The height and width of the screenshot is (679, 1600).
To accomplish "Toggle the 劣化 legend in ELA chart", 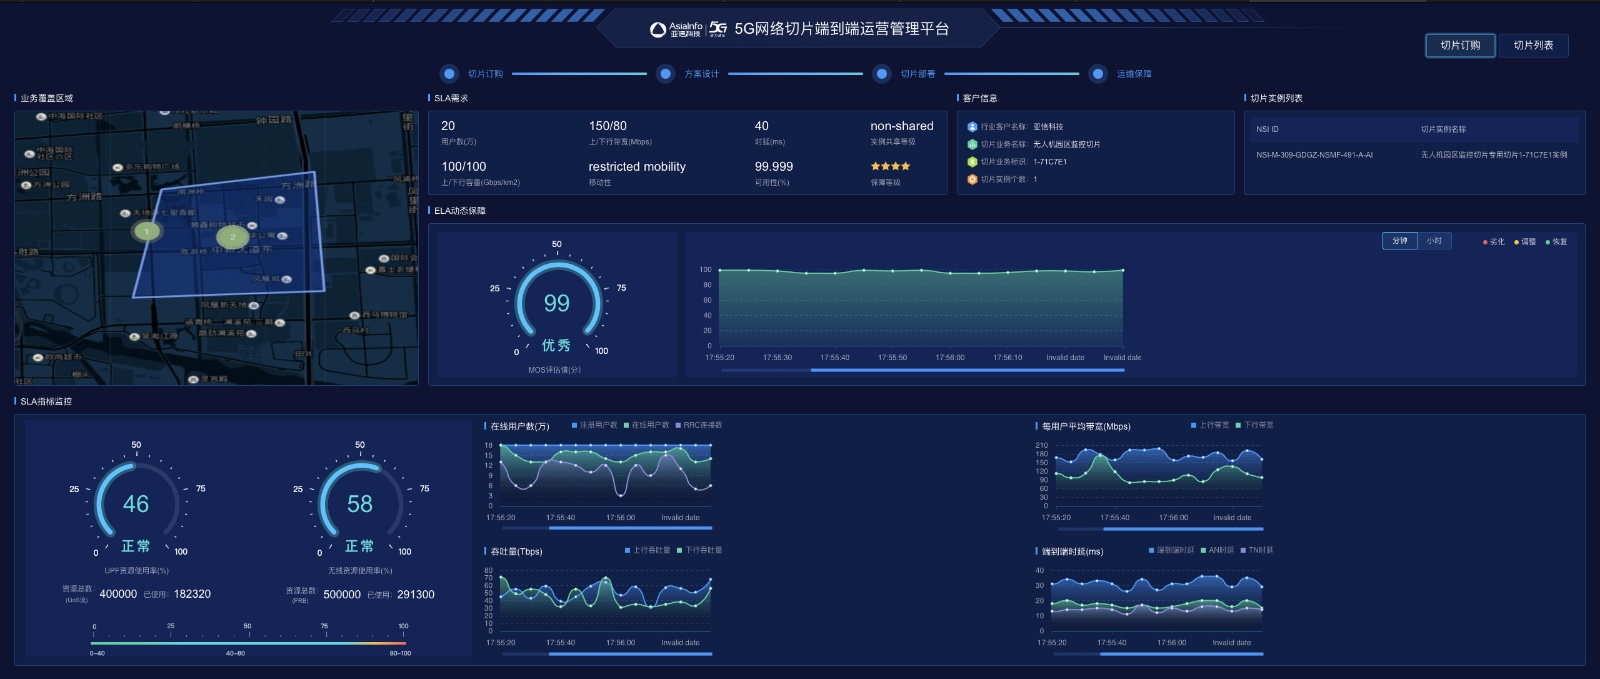I will (1493, 242).
